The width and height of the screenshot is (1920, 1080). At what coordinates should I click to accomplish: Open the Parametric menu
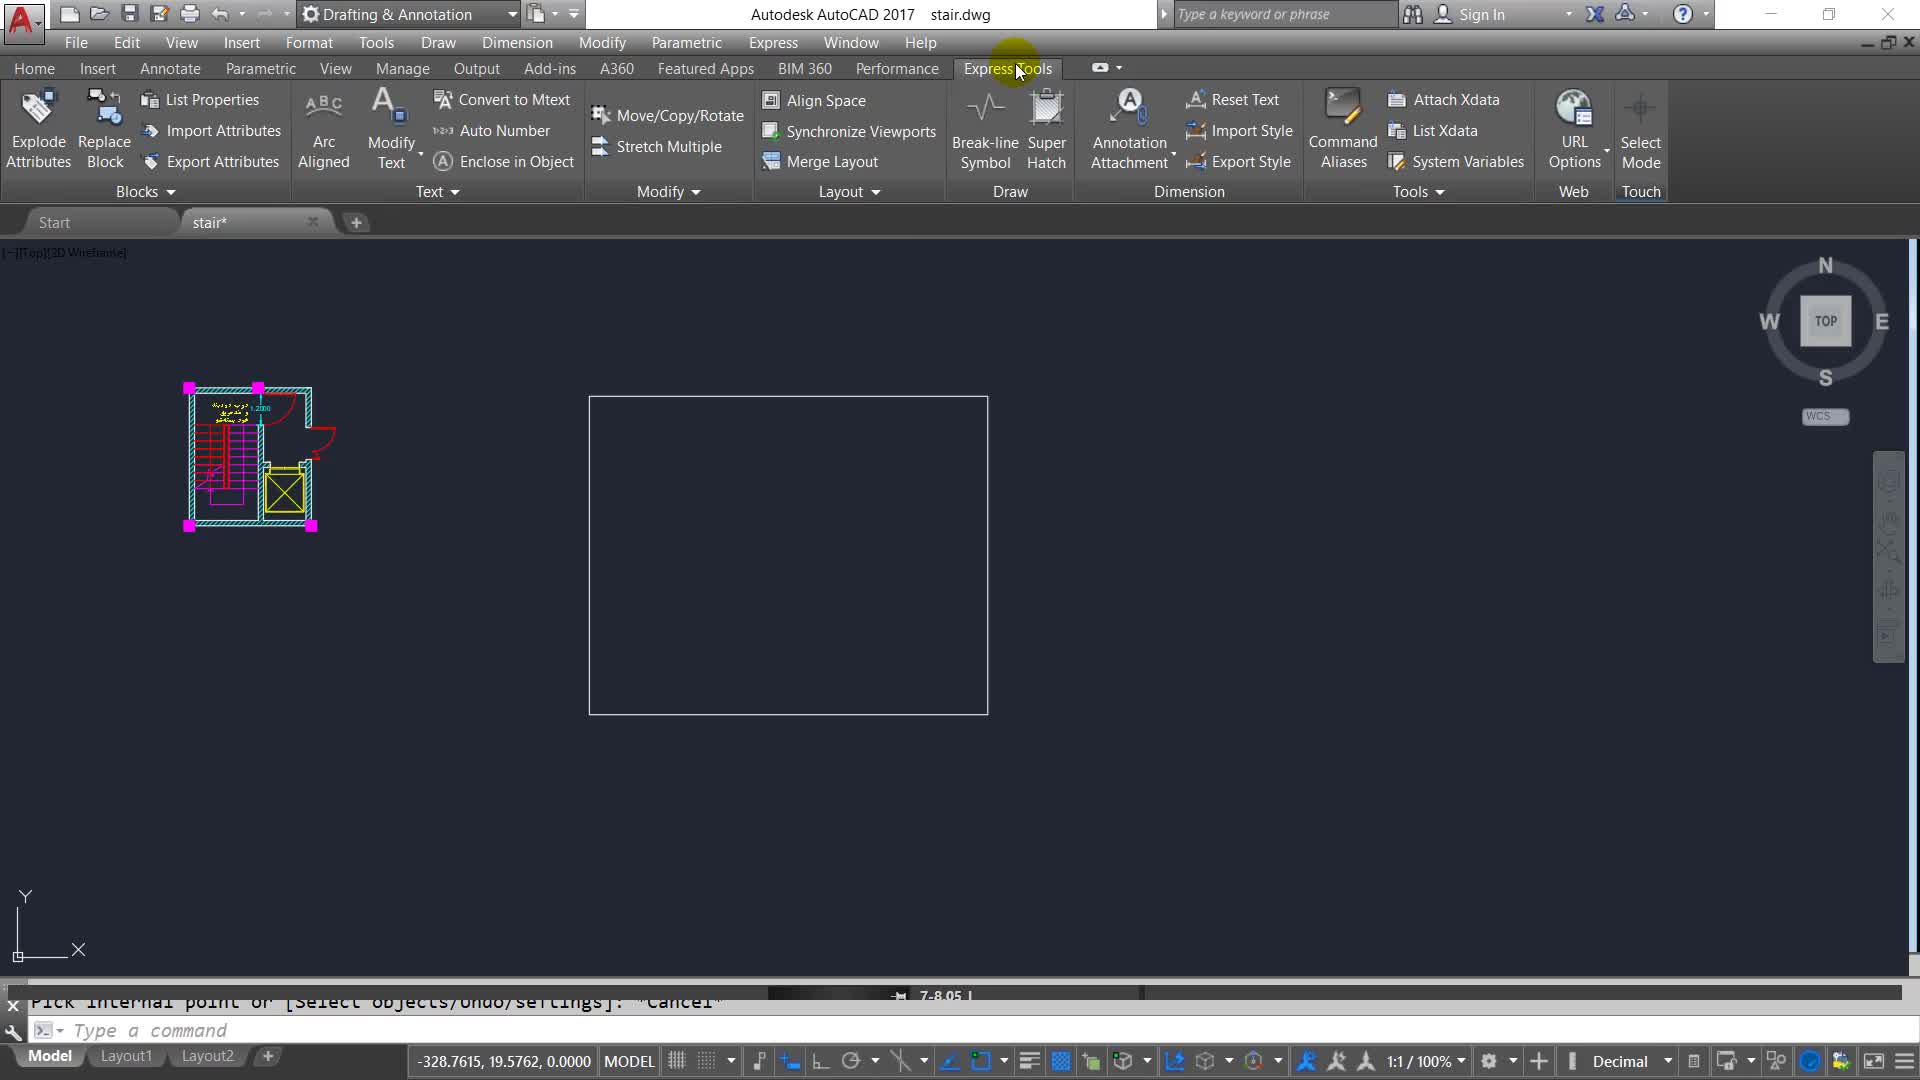pos(686,43)
